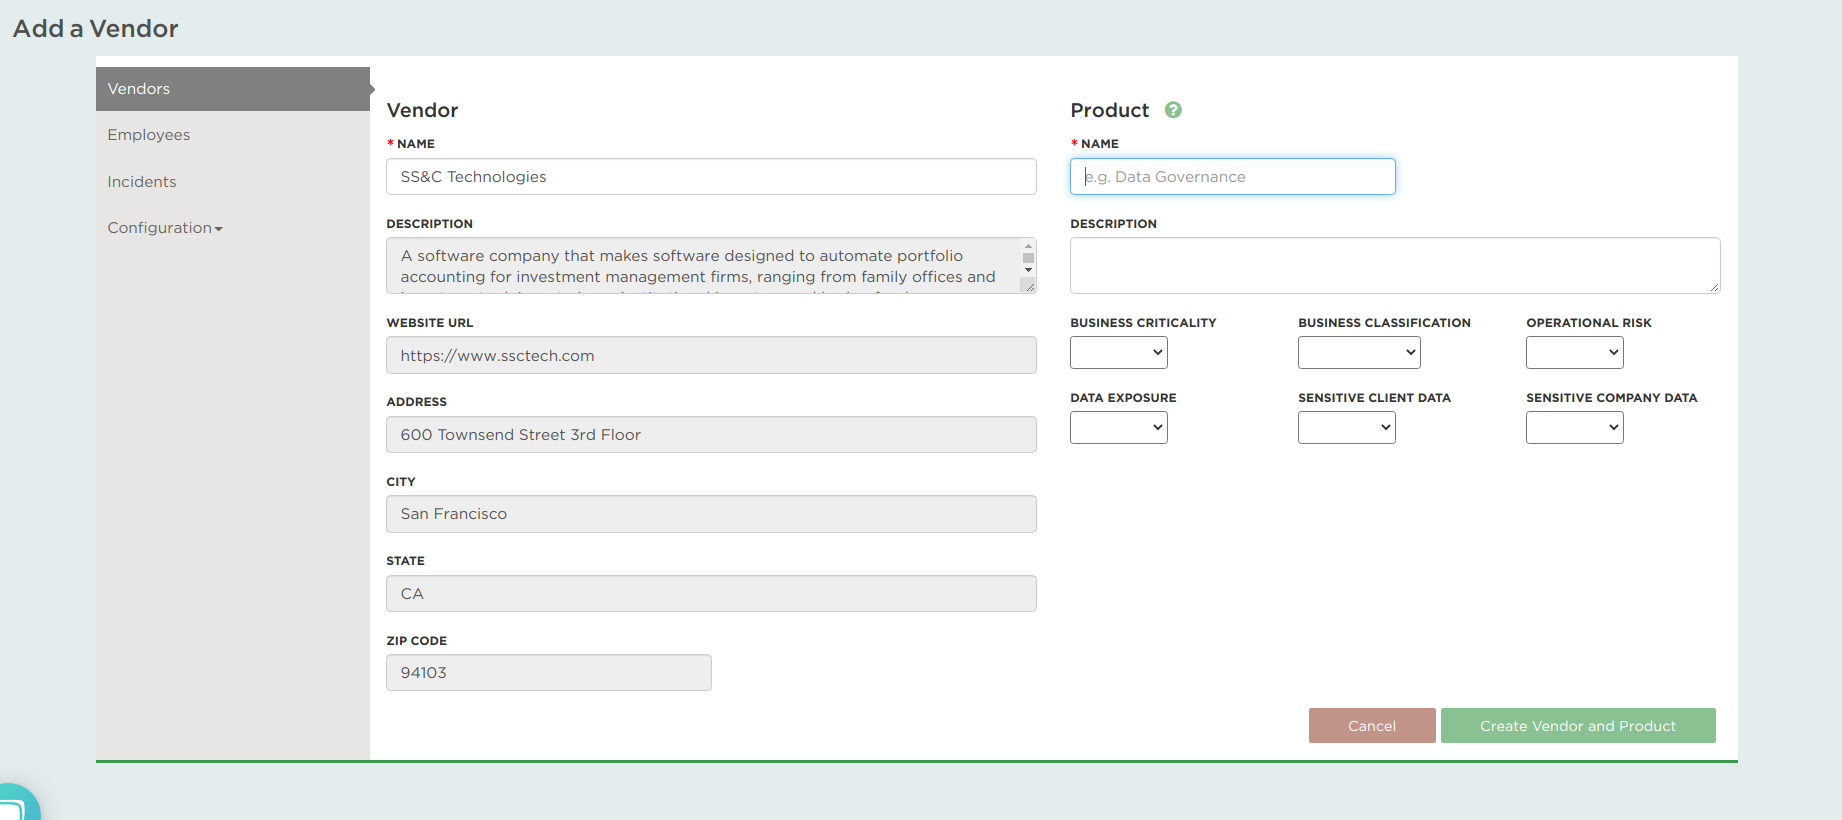This screenshot has width=1842, height=820.
Task: Click the Product section heading
Action: tap(1110, 110)
